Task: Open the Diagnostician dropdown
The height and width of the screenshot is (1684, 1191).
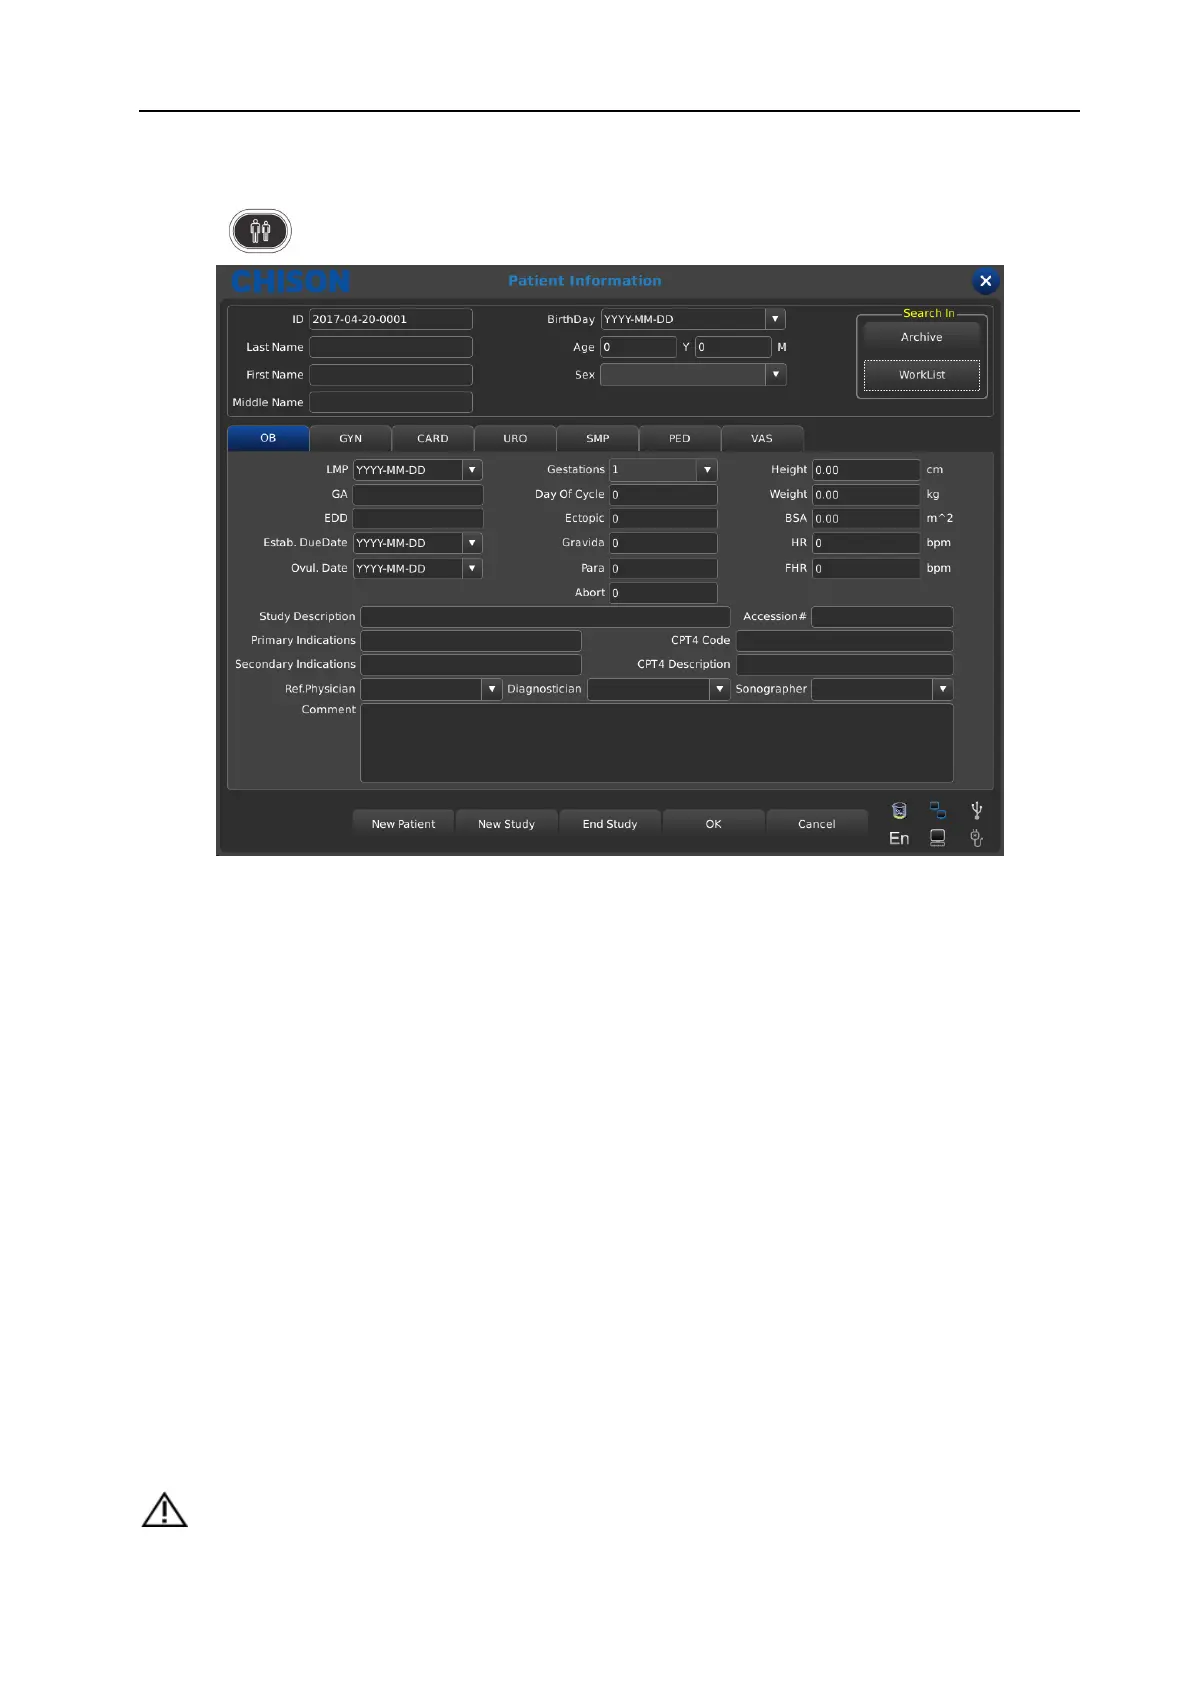Action: coord(719,689)
